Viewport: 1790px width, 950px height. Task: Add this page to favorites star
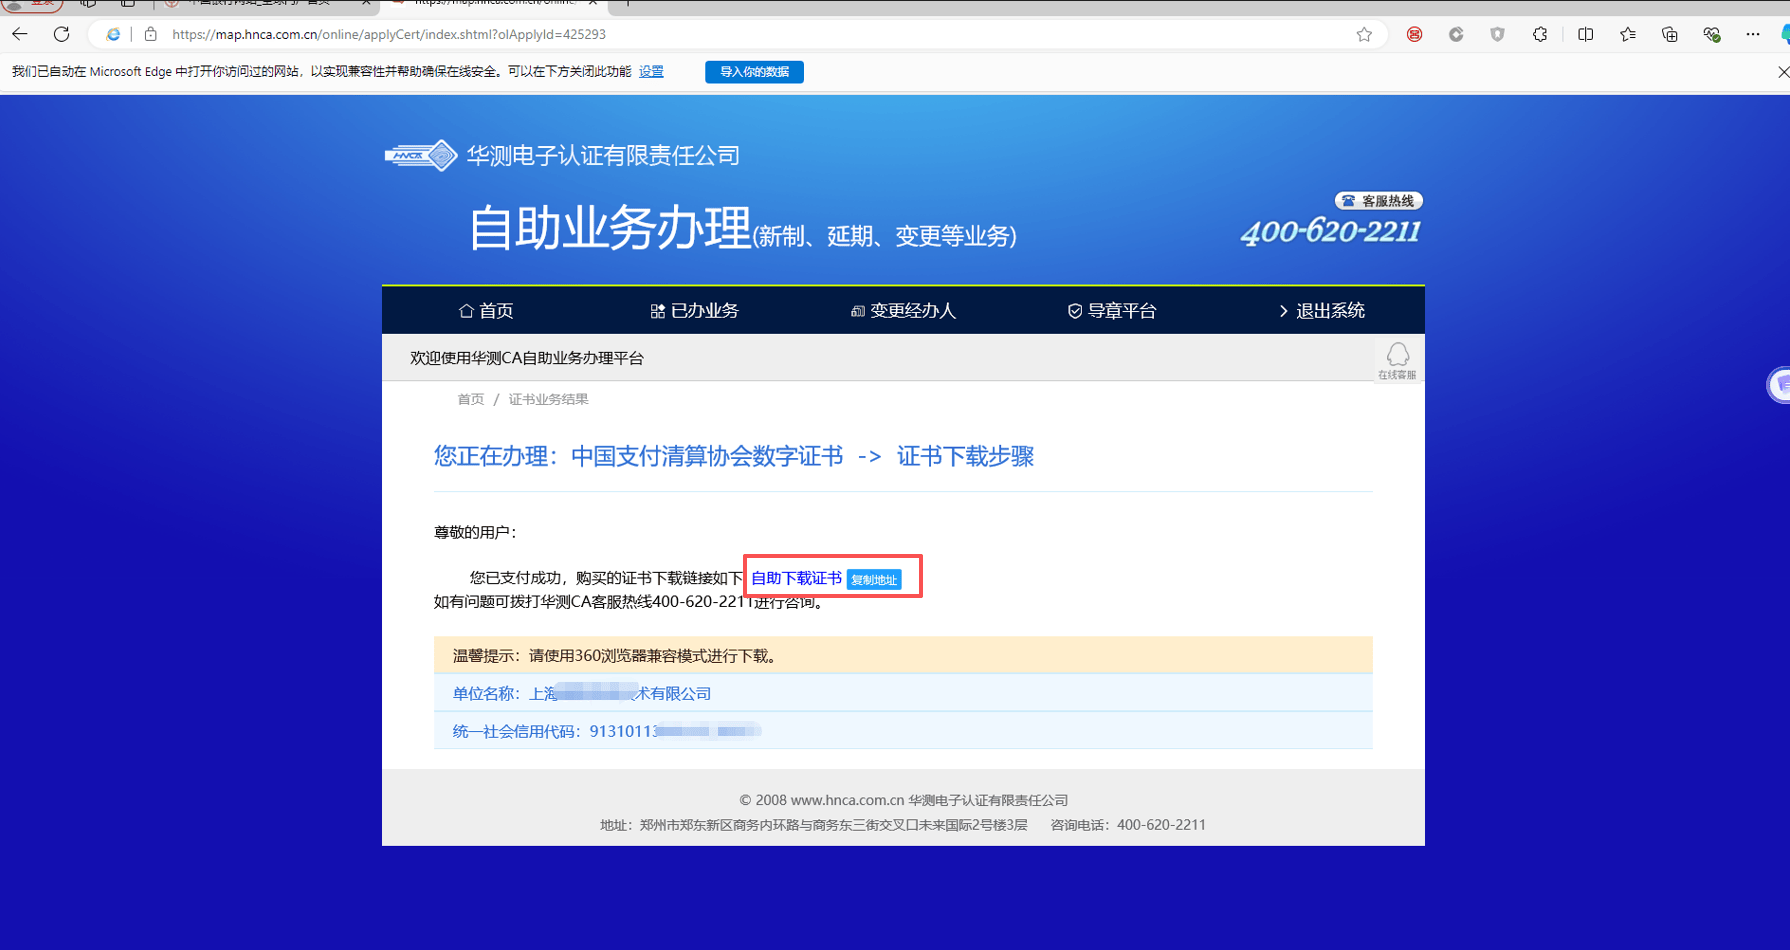pyautogui.click(x=1364, y=34)
